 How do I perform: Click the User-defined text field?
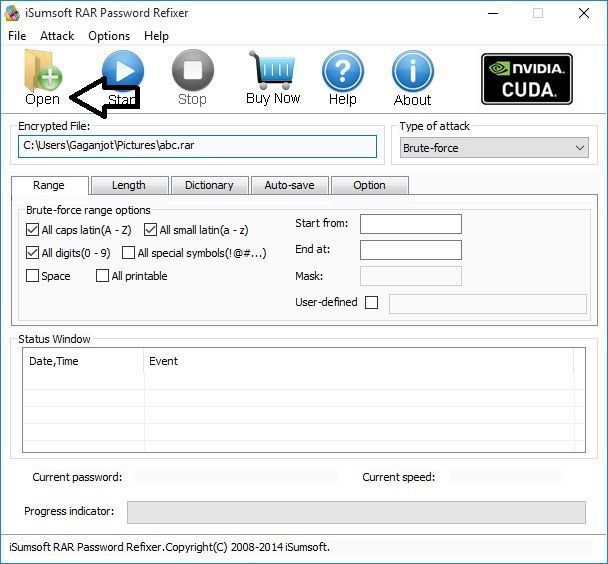pos(488,304)
